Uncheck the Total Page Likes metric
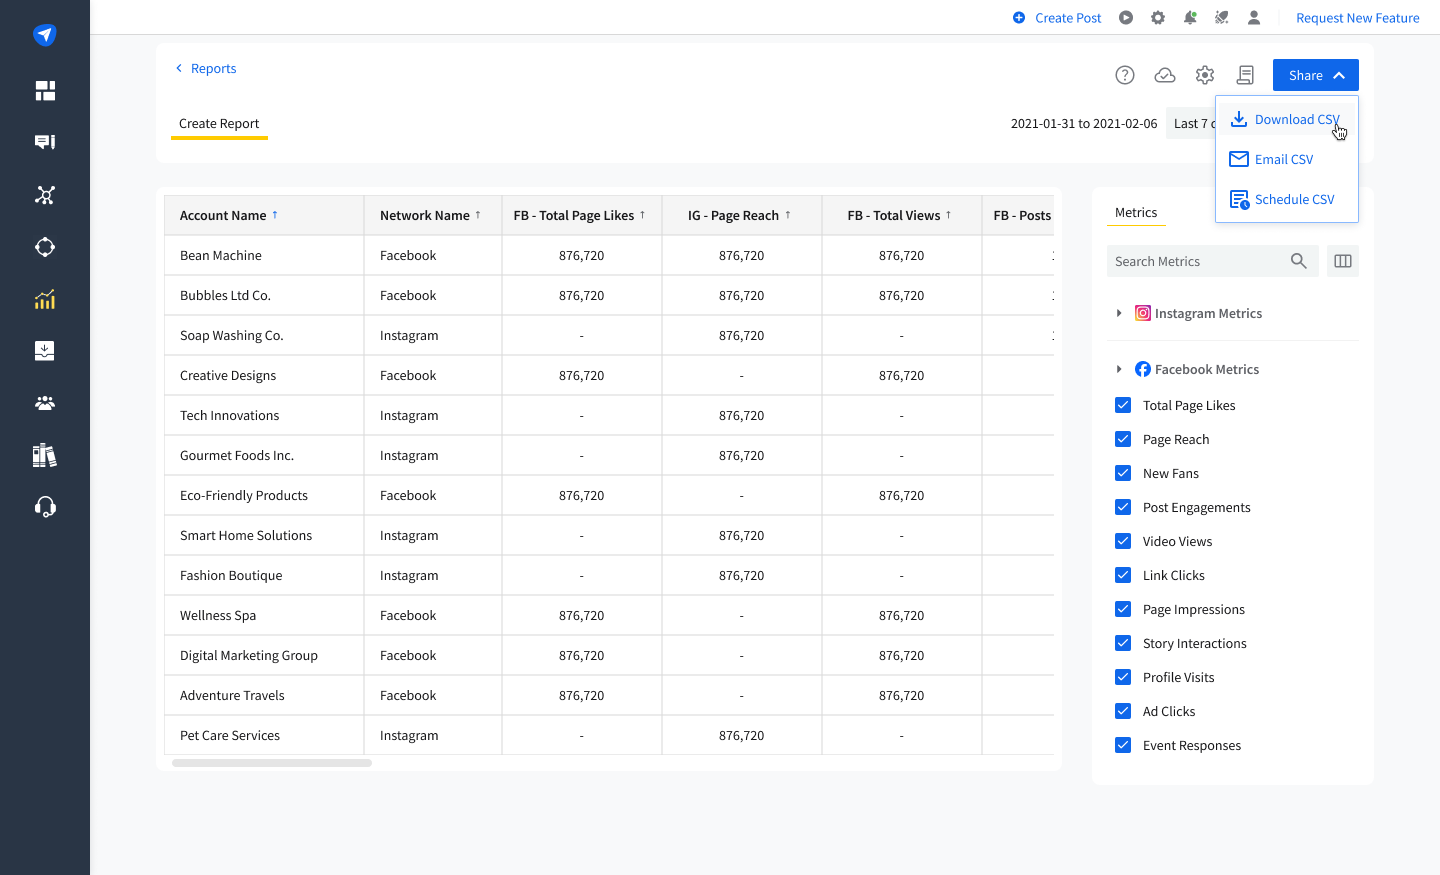 [1123, 405]
